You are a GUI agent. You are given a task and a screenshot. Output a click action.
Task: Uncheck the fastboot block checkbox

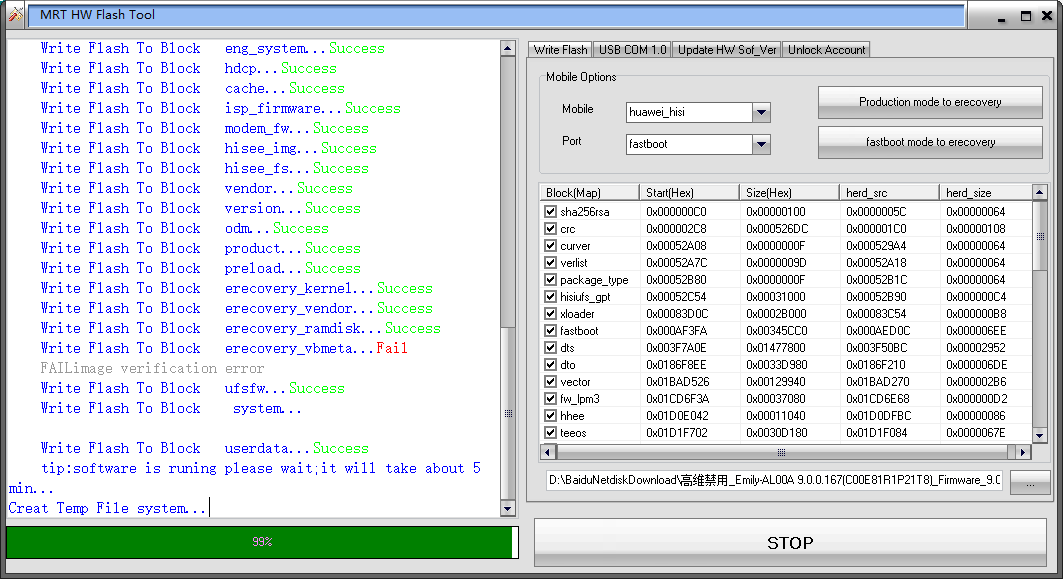[x=550, y=330]
